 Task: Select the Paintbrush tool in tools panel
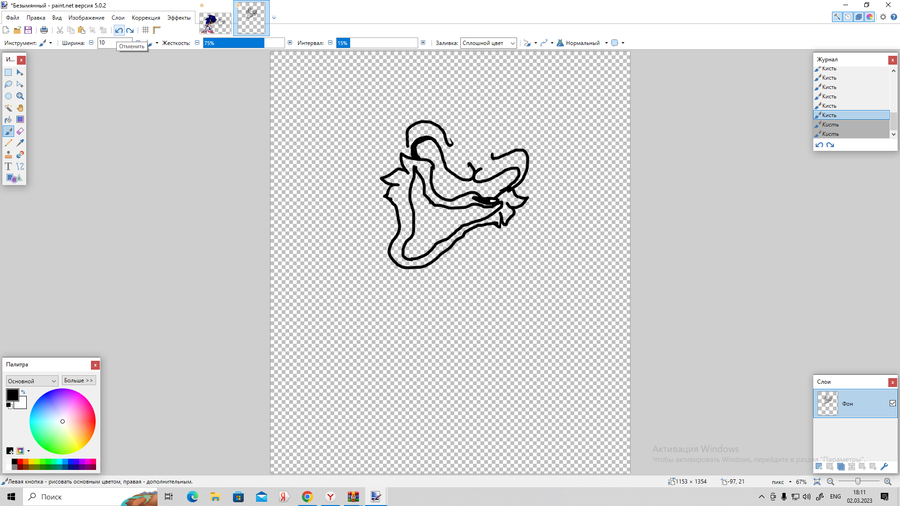click(8, 131)
